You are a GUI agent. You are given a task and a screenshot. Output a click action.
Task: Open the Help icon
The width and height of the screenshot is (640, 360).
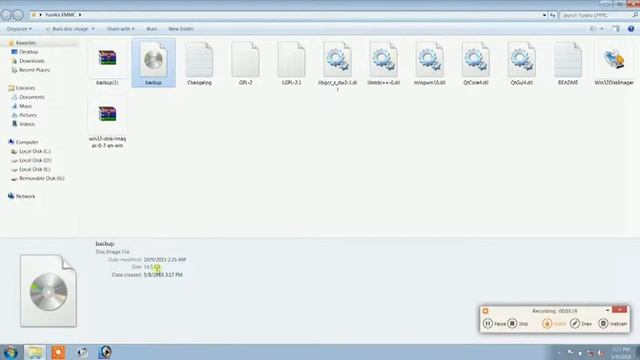point(631,29)
